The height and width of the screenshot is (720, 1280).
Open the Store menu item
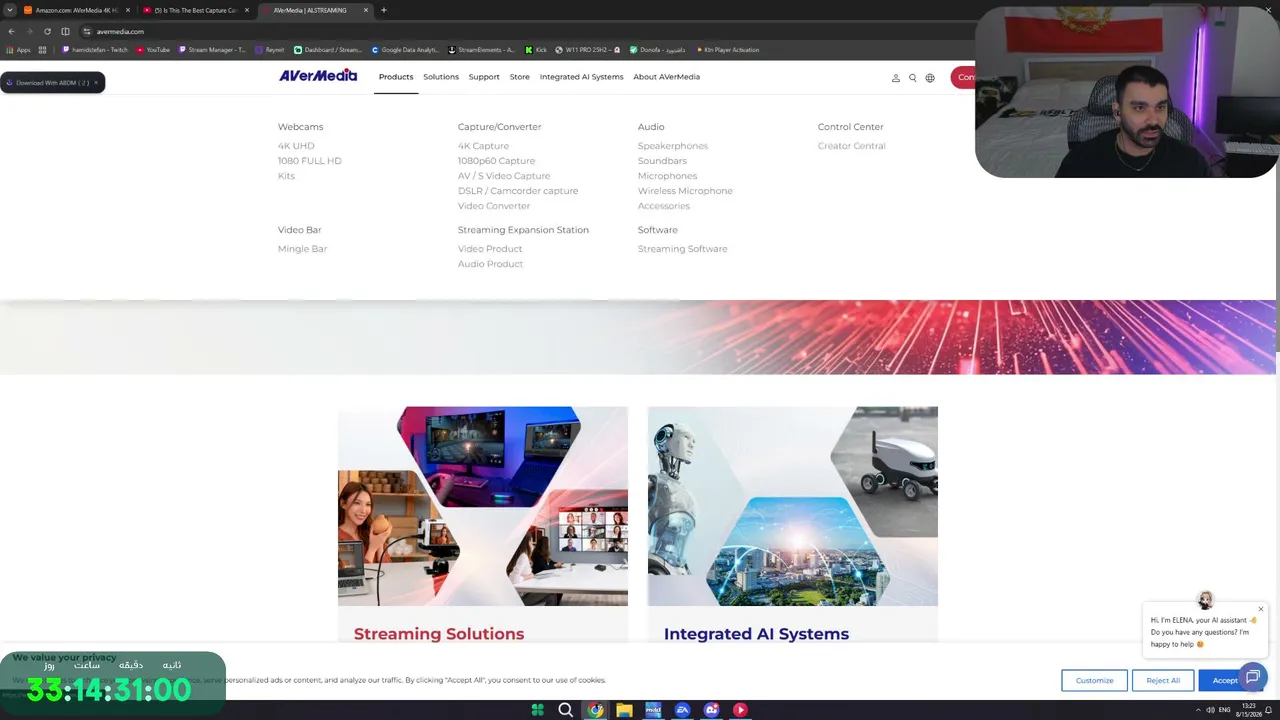point(520,77)
